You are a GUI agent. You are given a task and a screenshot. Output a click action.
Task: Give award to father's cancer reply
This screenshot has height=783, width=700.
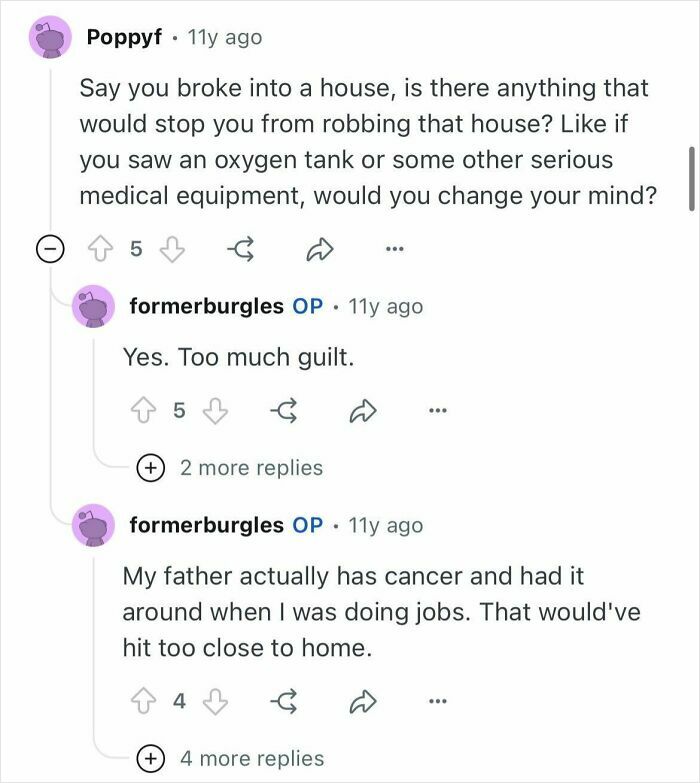(283, 701)
